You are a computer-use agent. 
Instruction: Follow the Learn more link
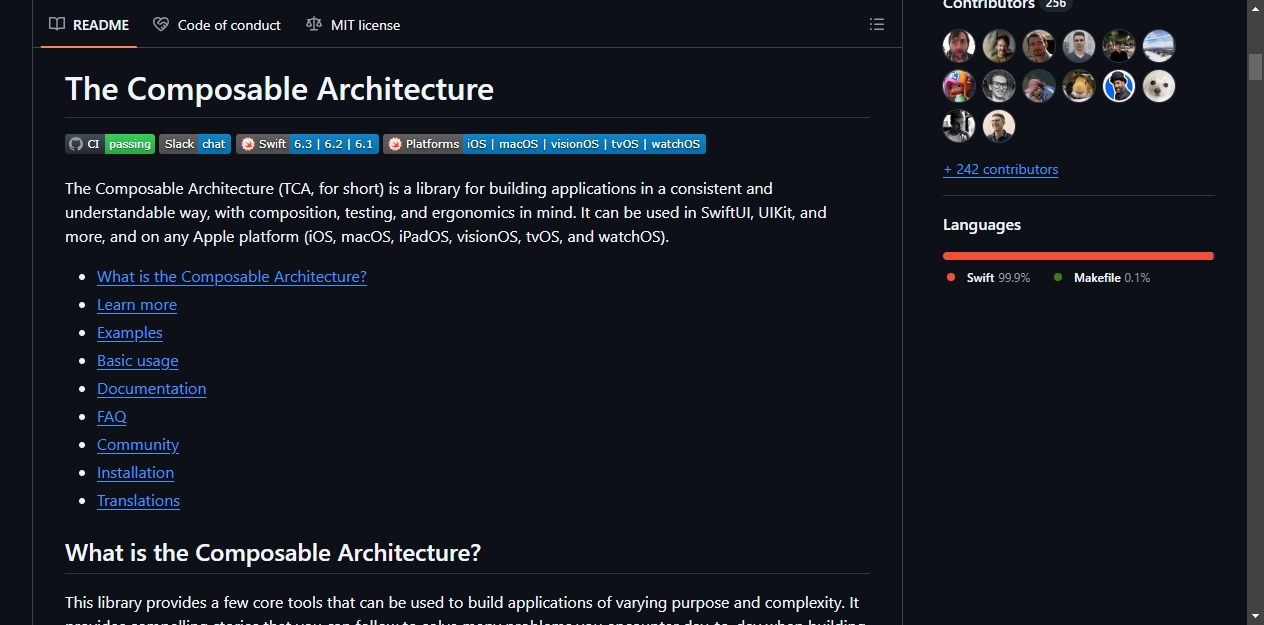[x=137, y=305]
